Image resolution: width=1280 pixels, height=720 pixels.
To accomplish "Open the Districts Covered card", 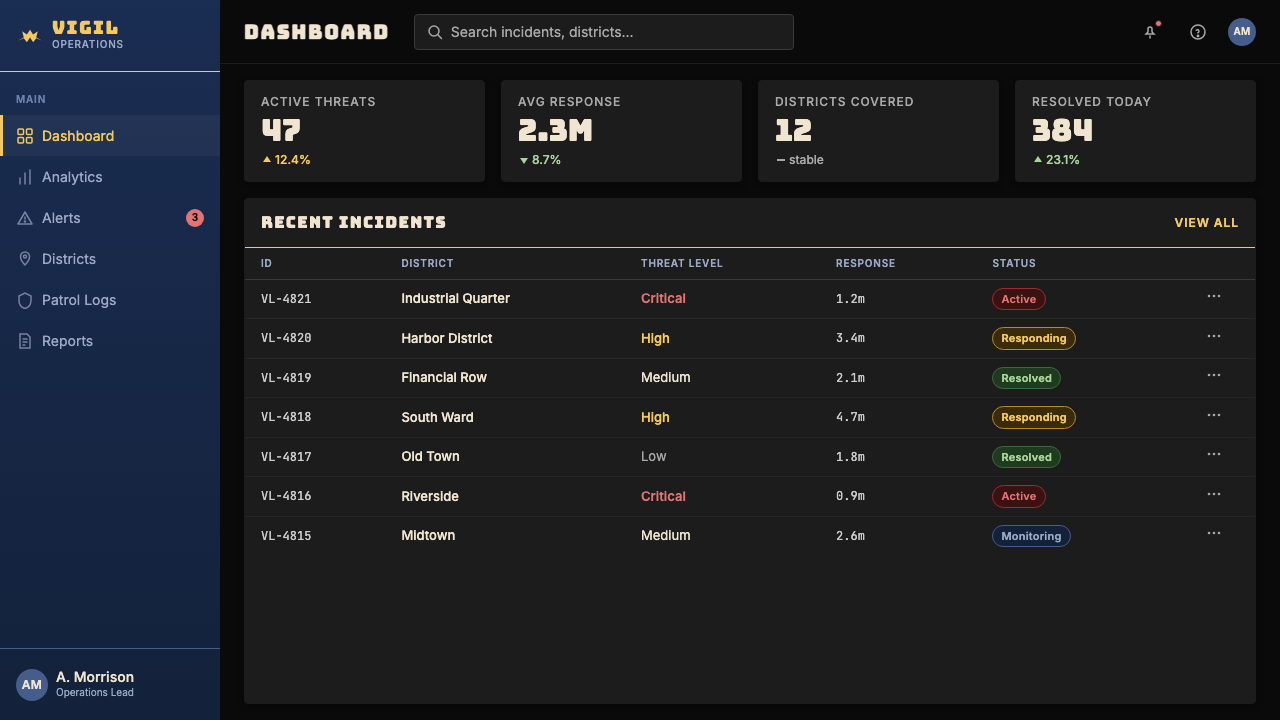I will tap(878, 131).
